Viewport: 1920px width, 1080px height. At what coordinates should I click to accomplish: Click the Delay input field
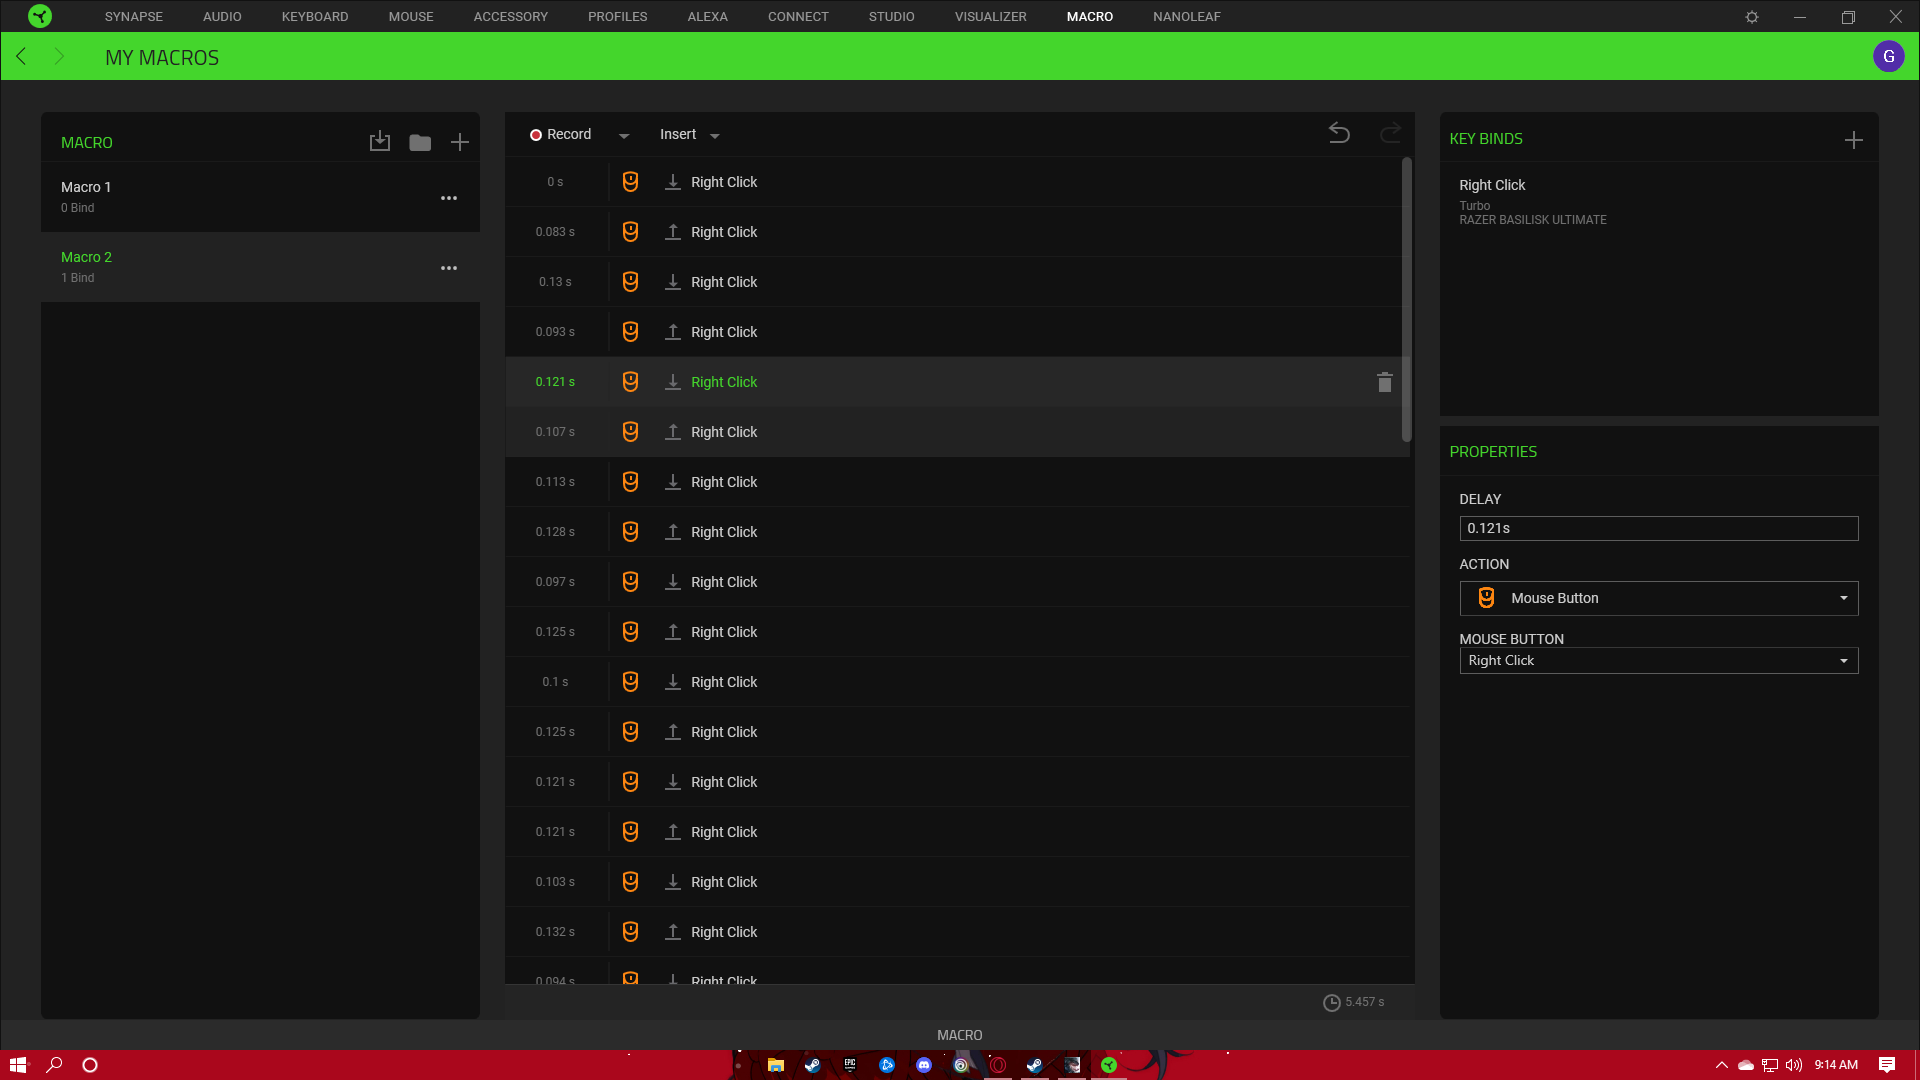1658,528
